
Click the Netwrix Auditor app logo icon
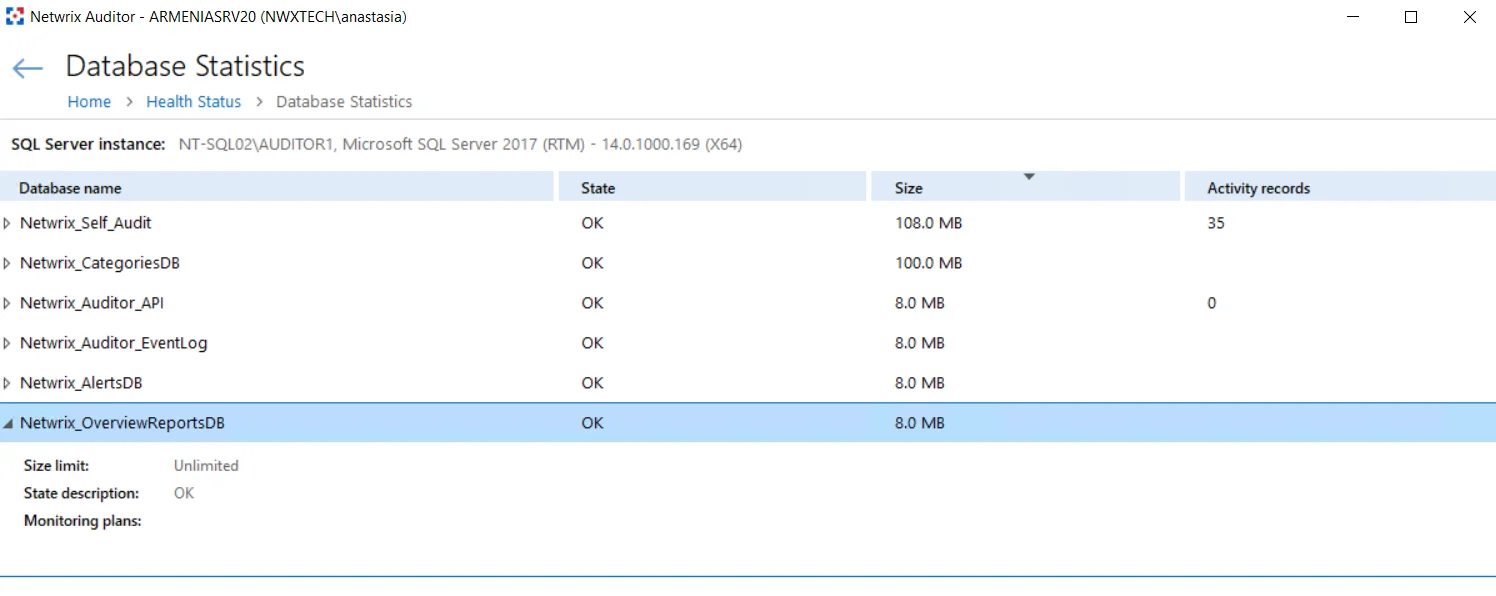coord(15,16)
